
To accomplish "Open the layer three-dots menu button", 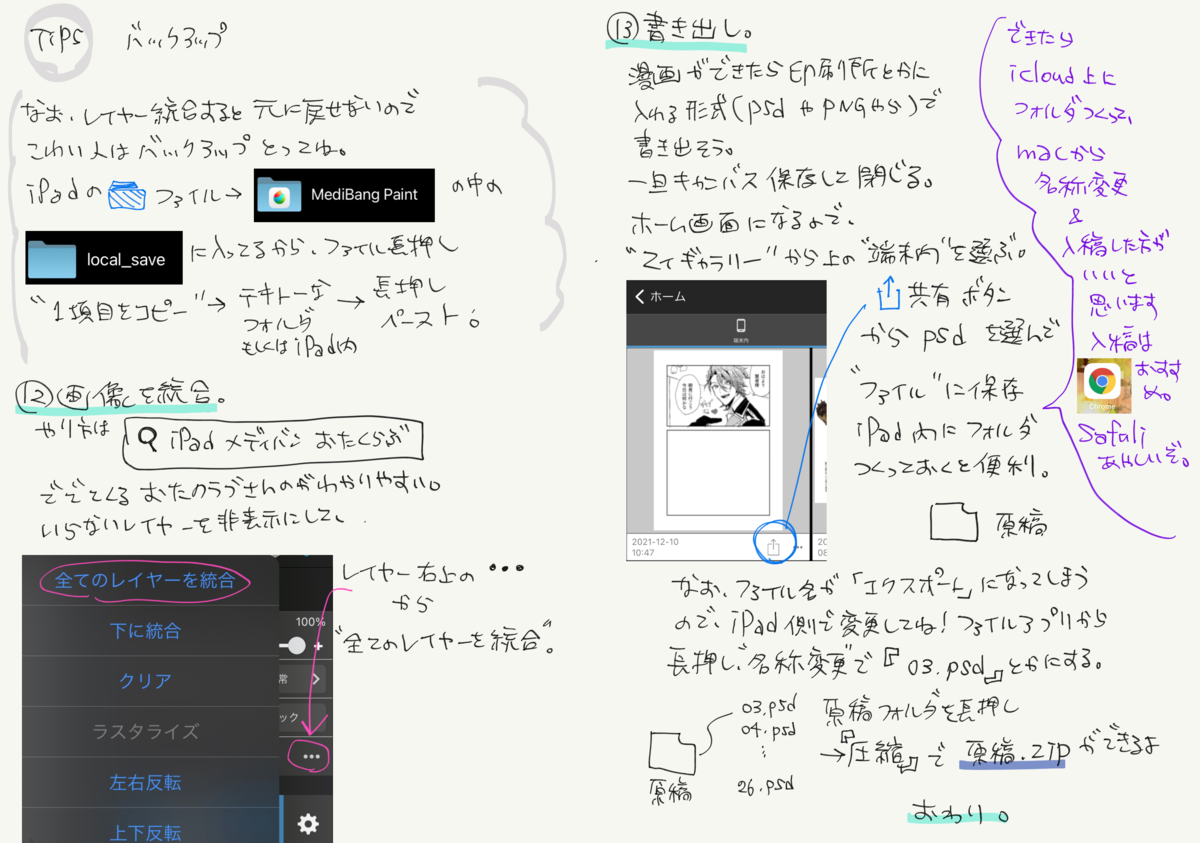I will pos(311,756).
